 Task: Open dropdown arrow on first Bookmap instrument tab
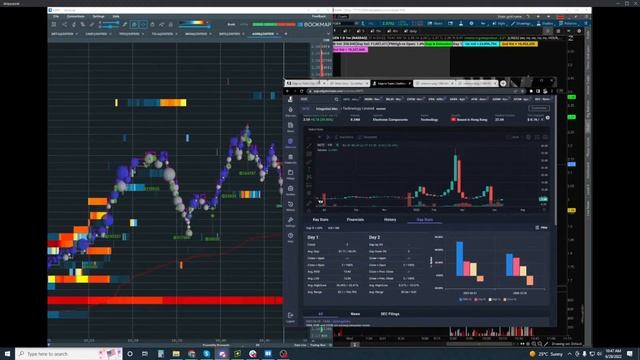click(76, 34)
